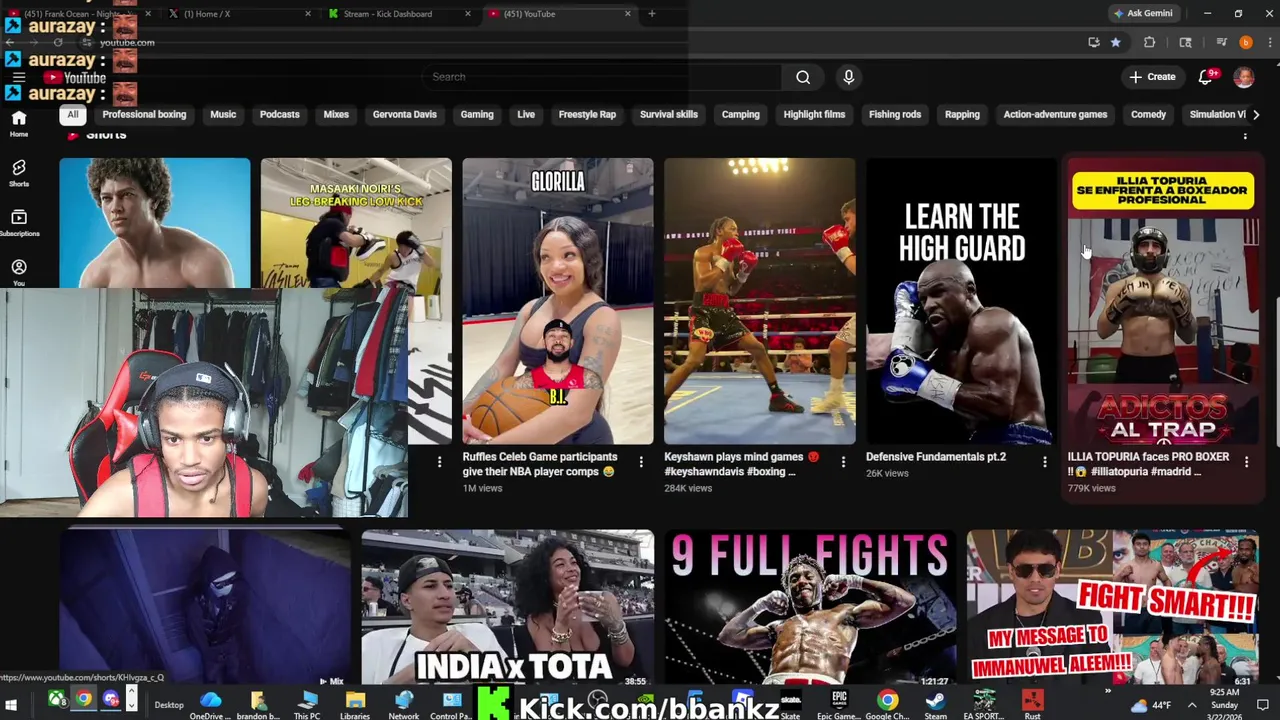Image resolution: width=1280 pixels, height=720 pixels.
Task: Open Epic Games from taskbar
Action: coord(838,704)
